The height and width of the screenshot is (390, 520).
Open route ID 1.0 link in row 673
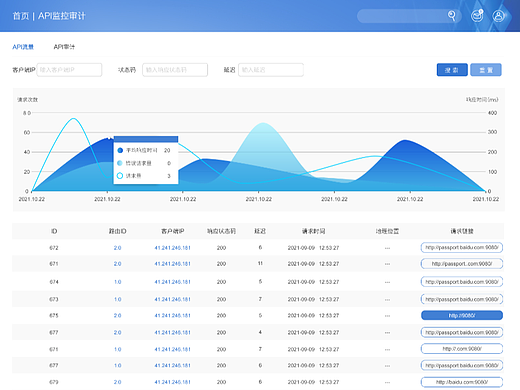pos(117,299)
